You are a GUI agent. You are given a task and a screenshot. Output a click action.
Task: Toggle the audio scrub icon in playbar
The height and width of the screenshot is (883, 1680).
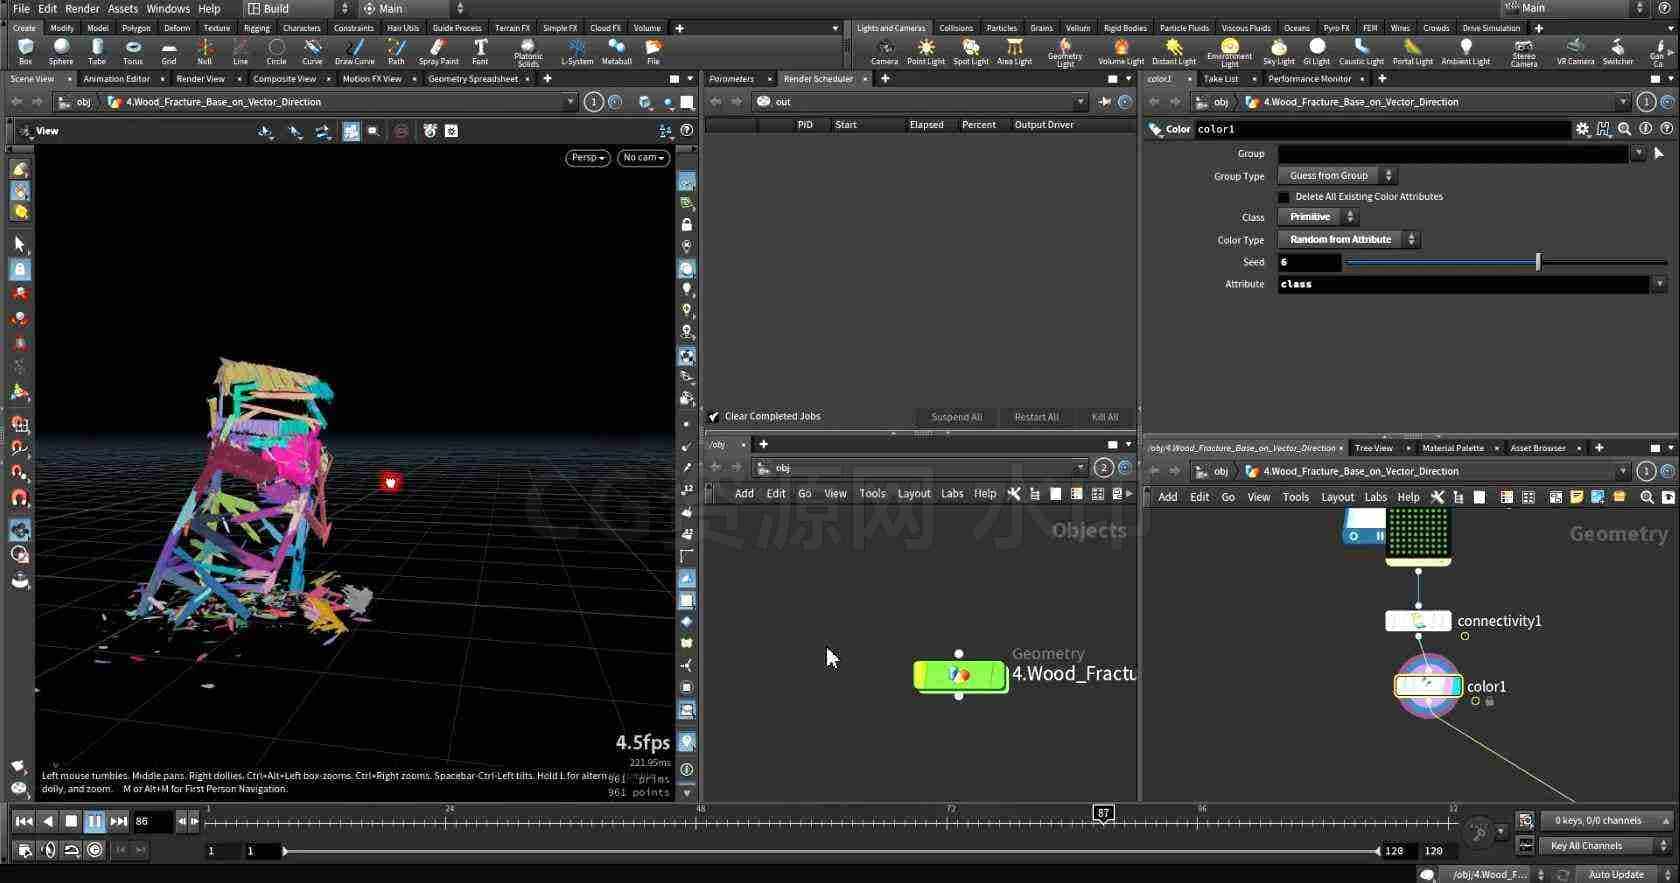(x=48, y=849)
